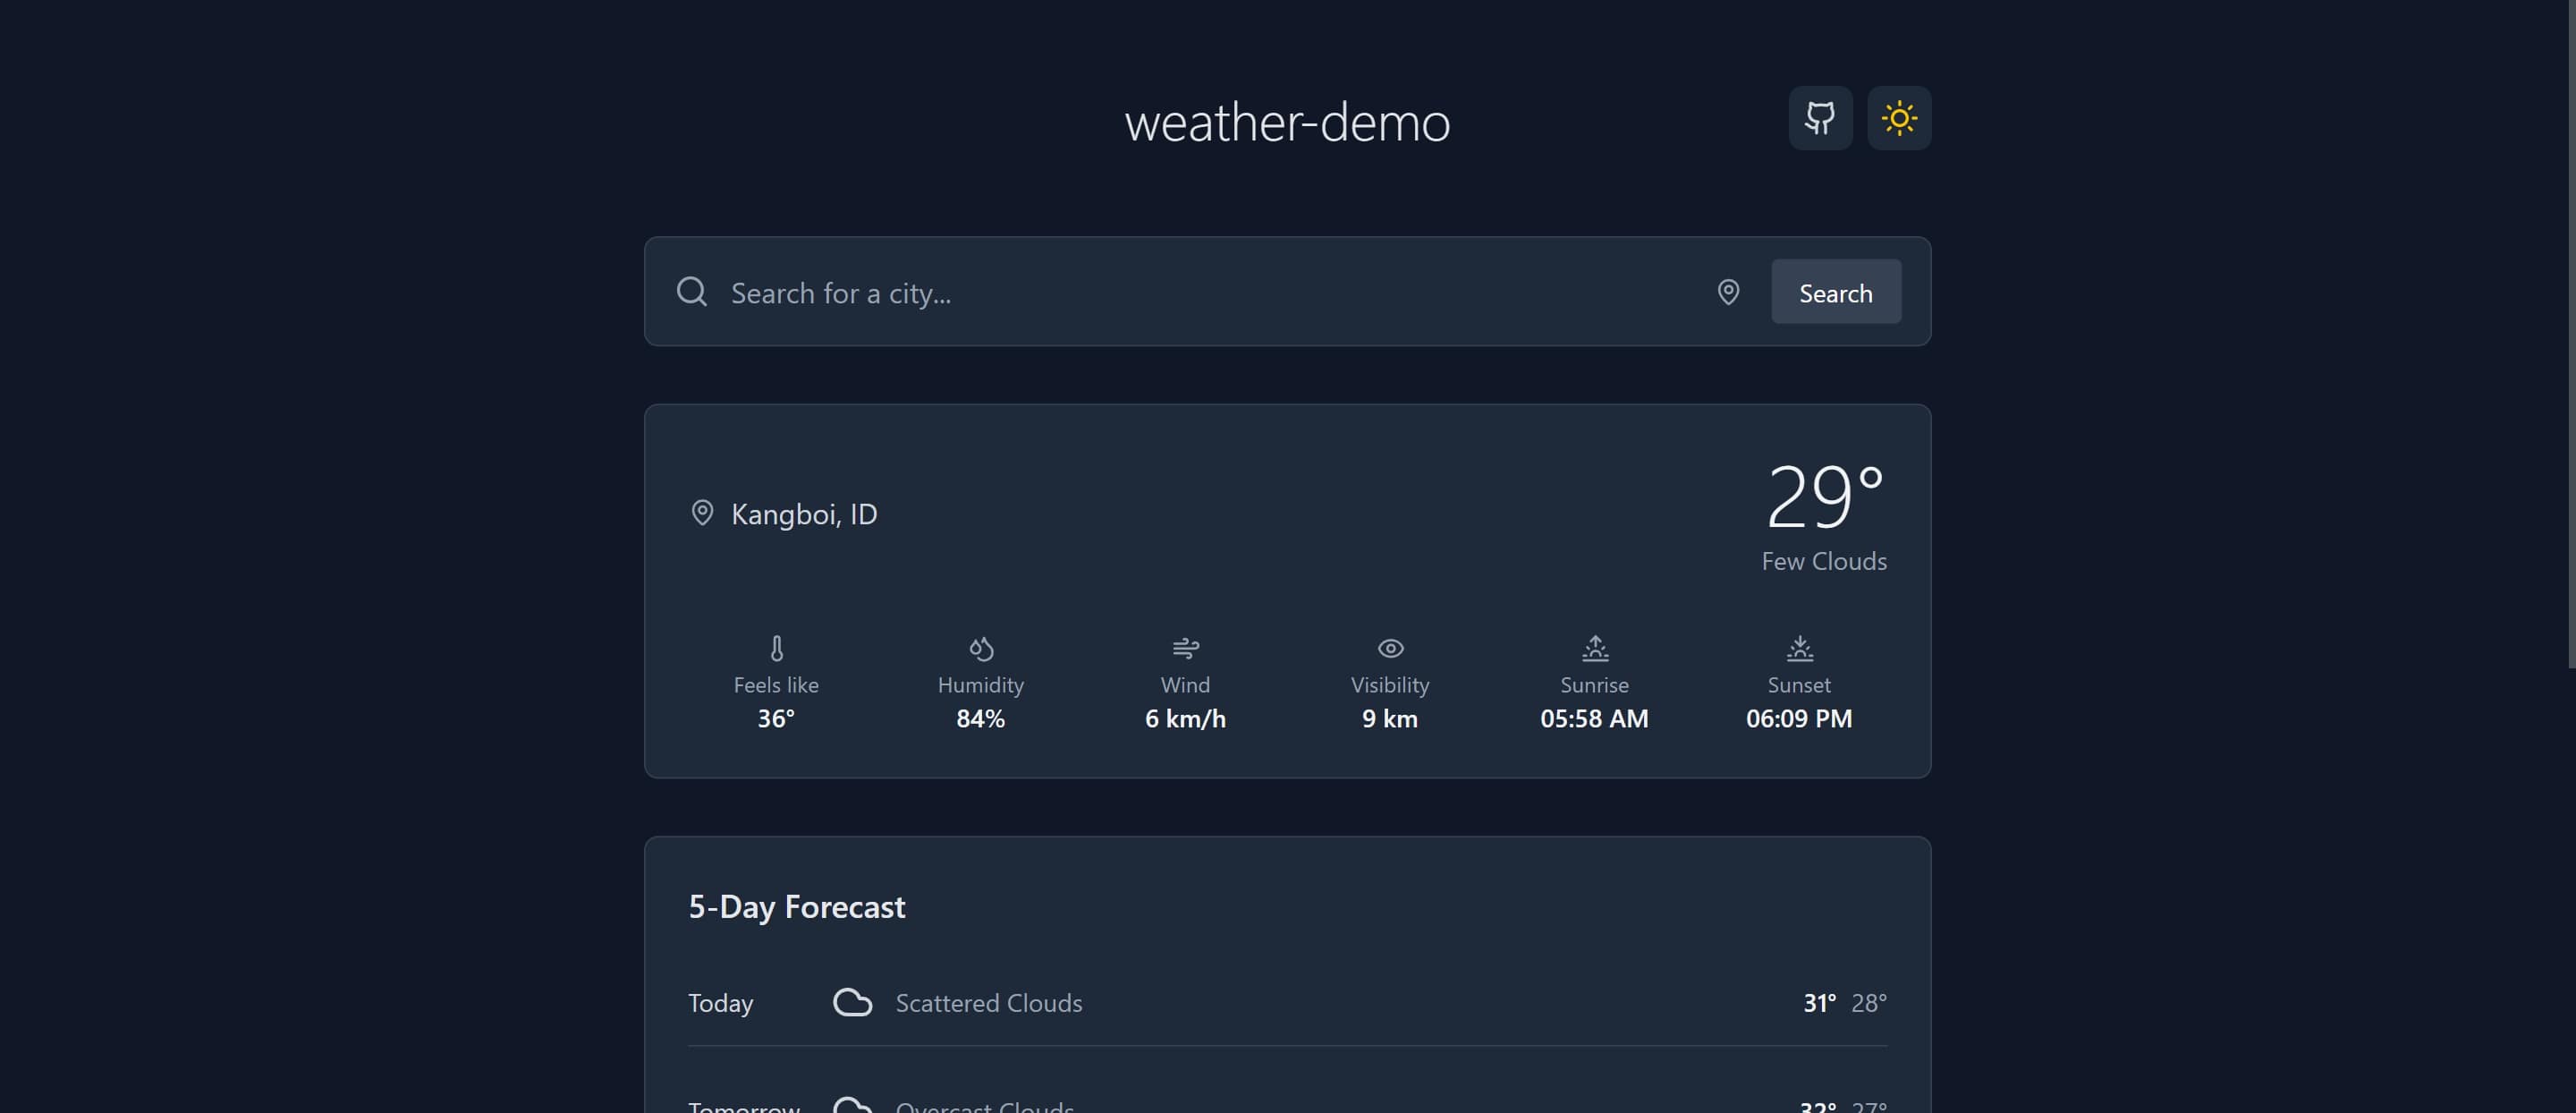Click the Sunrise icon
The image size is (2576, 1113).
1594,648
